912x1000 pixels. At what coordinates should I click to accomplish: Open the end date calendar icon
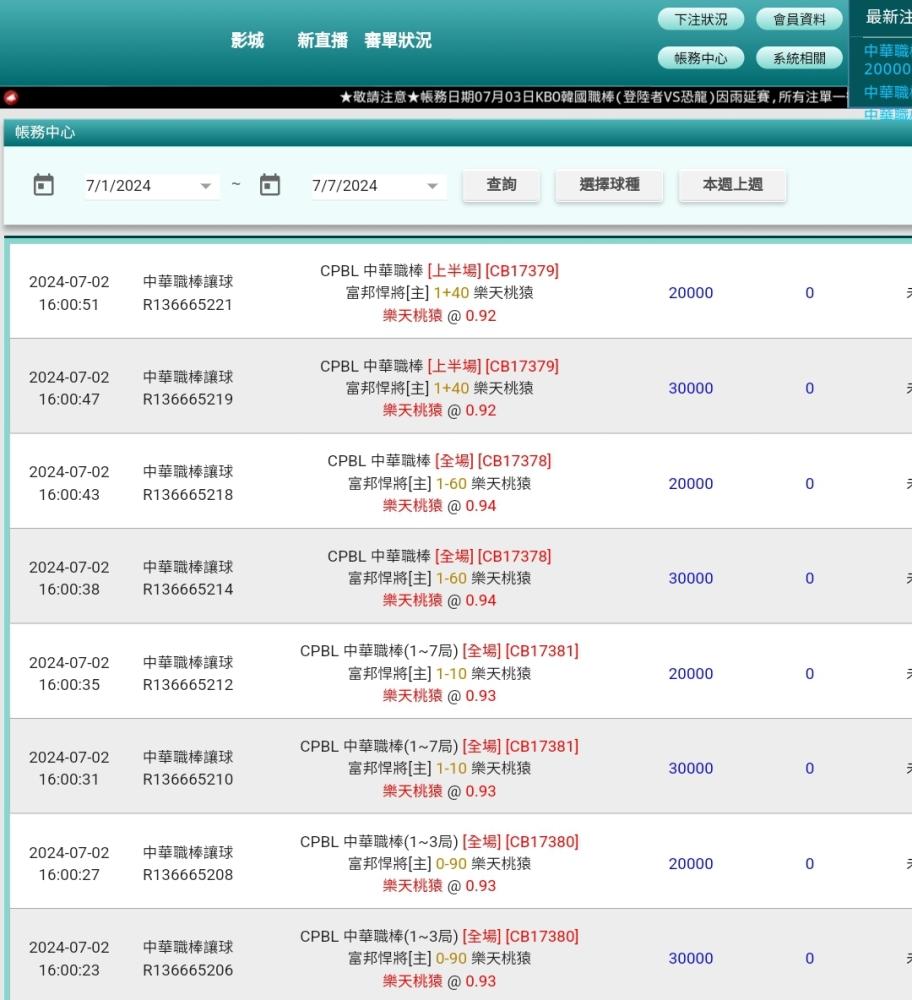(x=270, y=185)
